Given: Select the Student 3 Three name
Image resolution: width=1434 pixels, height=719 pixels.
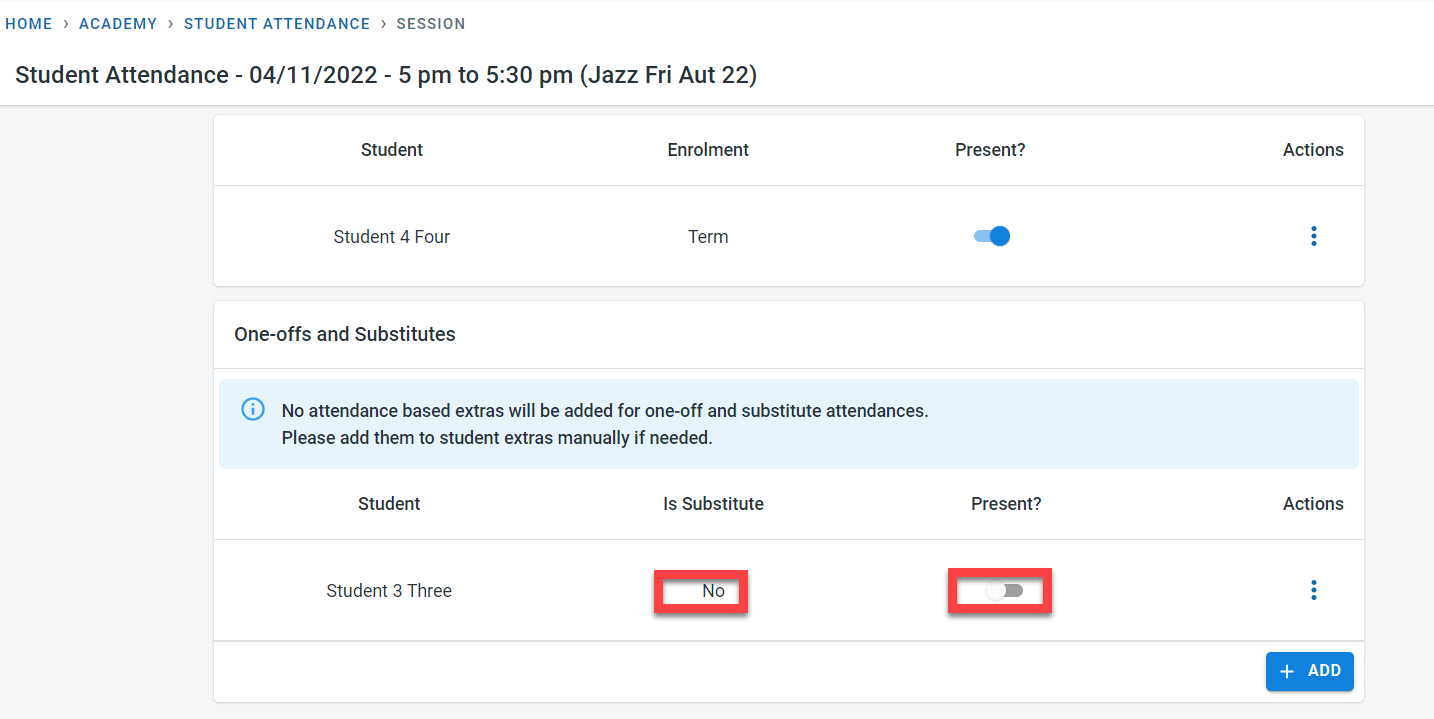Looking at the screenshot, I should coord(389,591).
